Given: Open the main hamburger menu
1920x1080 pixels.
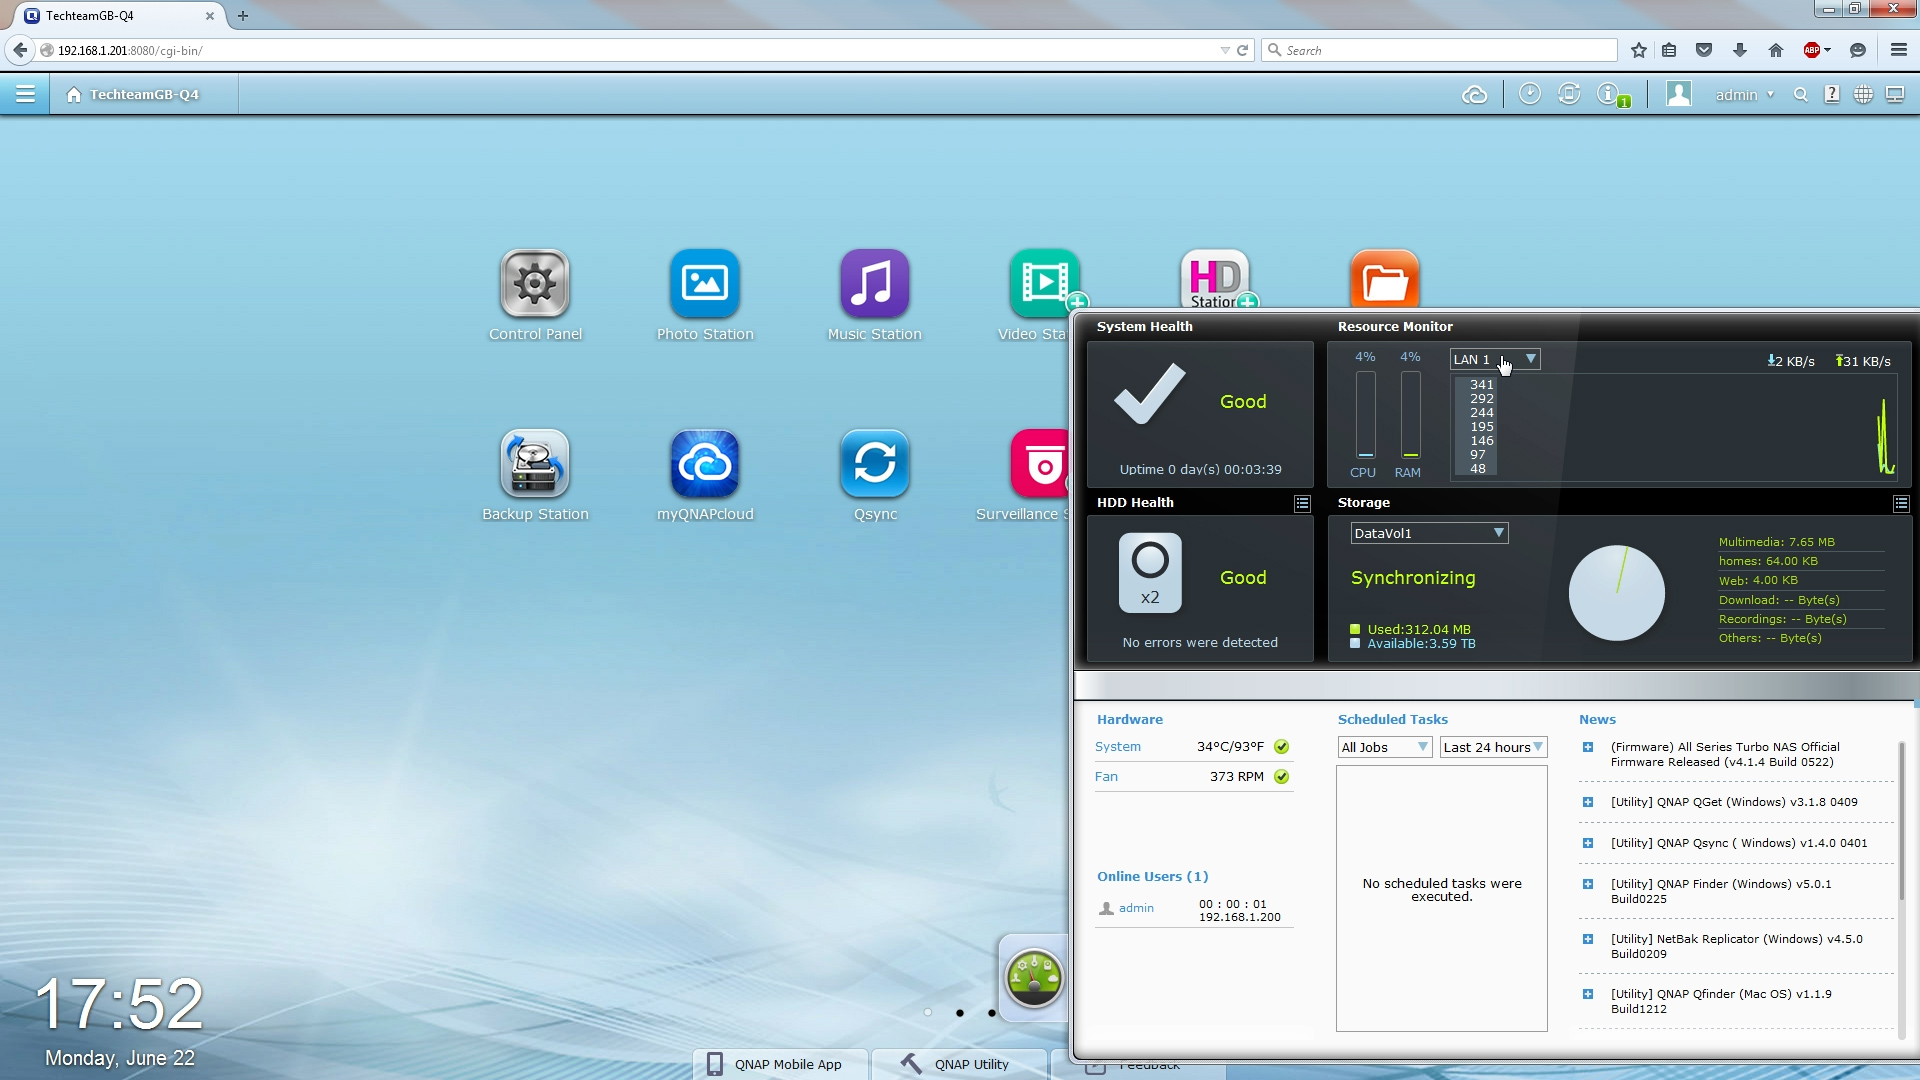Looking at the screenshot, I should 25,94.
